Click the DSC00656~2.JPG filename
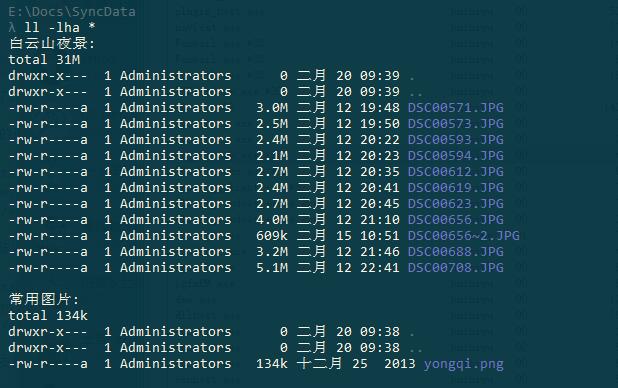This screenshot has width=618, height=388. pos(464,236)
